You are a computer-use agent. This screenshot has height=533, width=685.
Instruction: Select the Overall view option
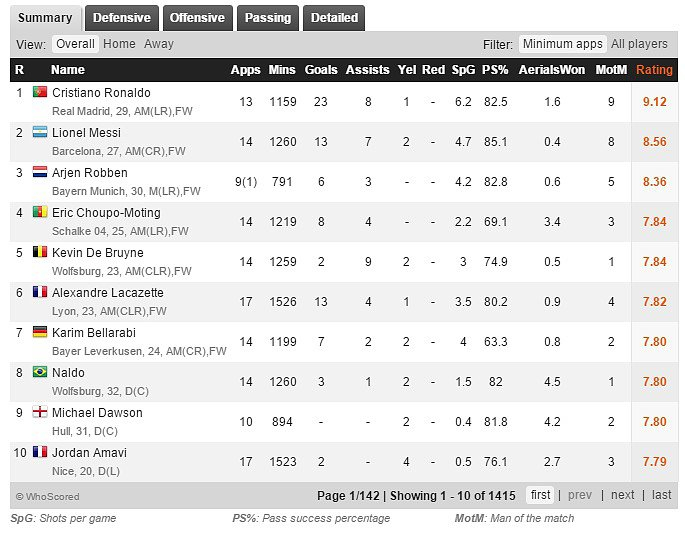(75, 44)
